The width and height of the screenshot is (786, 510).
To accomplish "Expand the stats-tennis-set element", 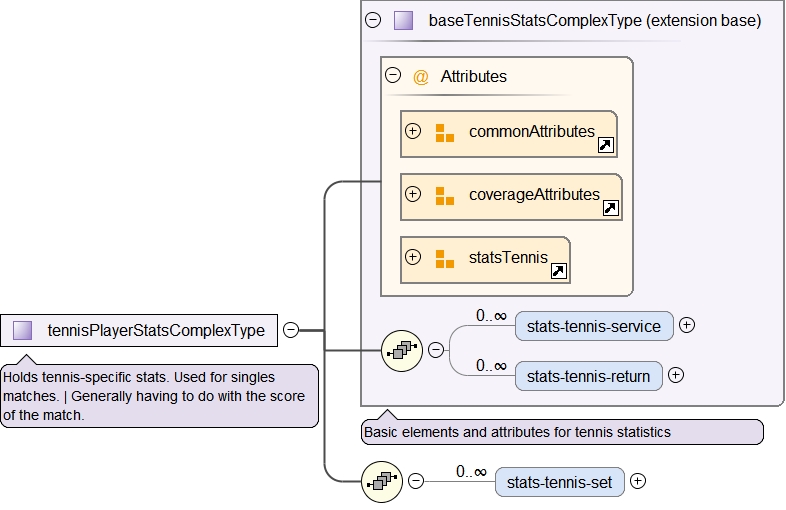I will click(x=638, y=481).
